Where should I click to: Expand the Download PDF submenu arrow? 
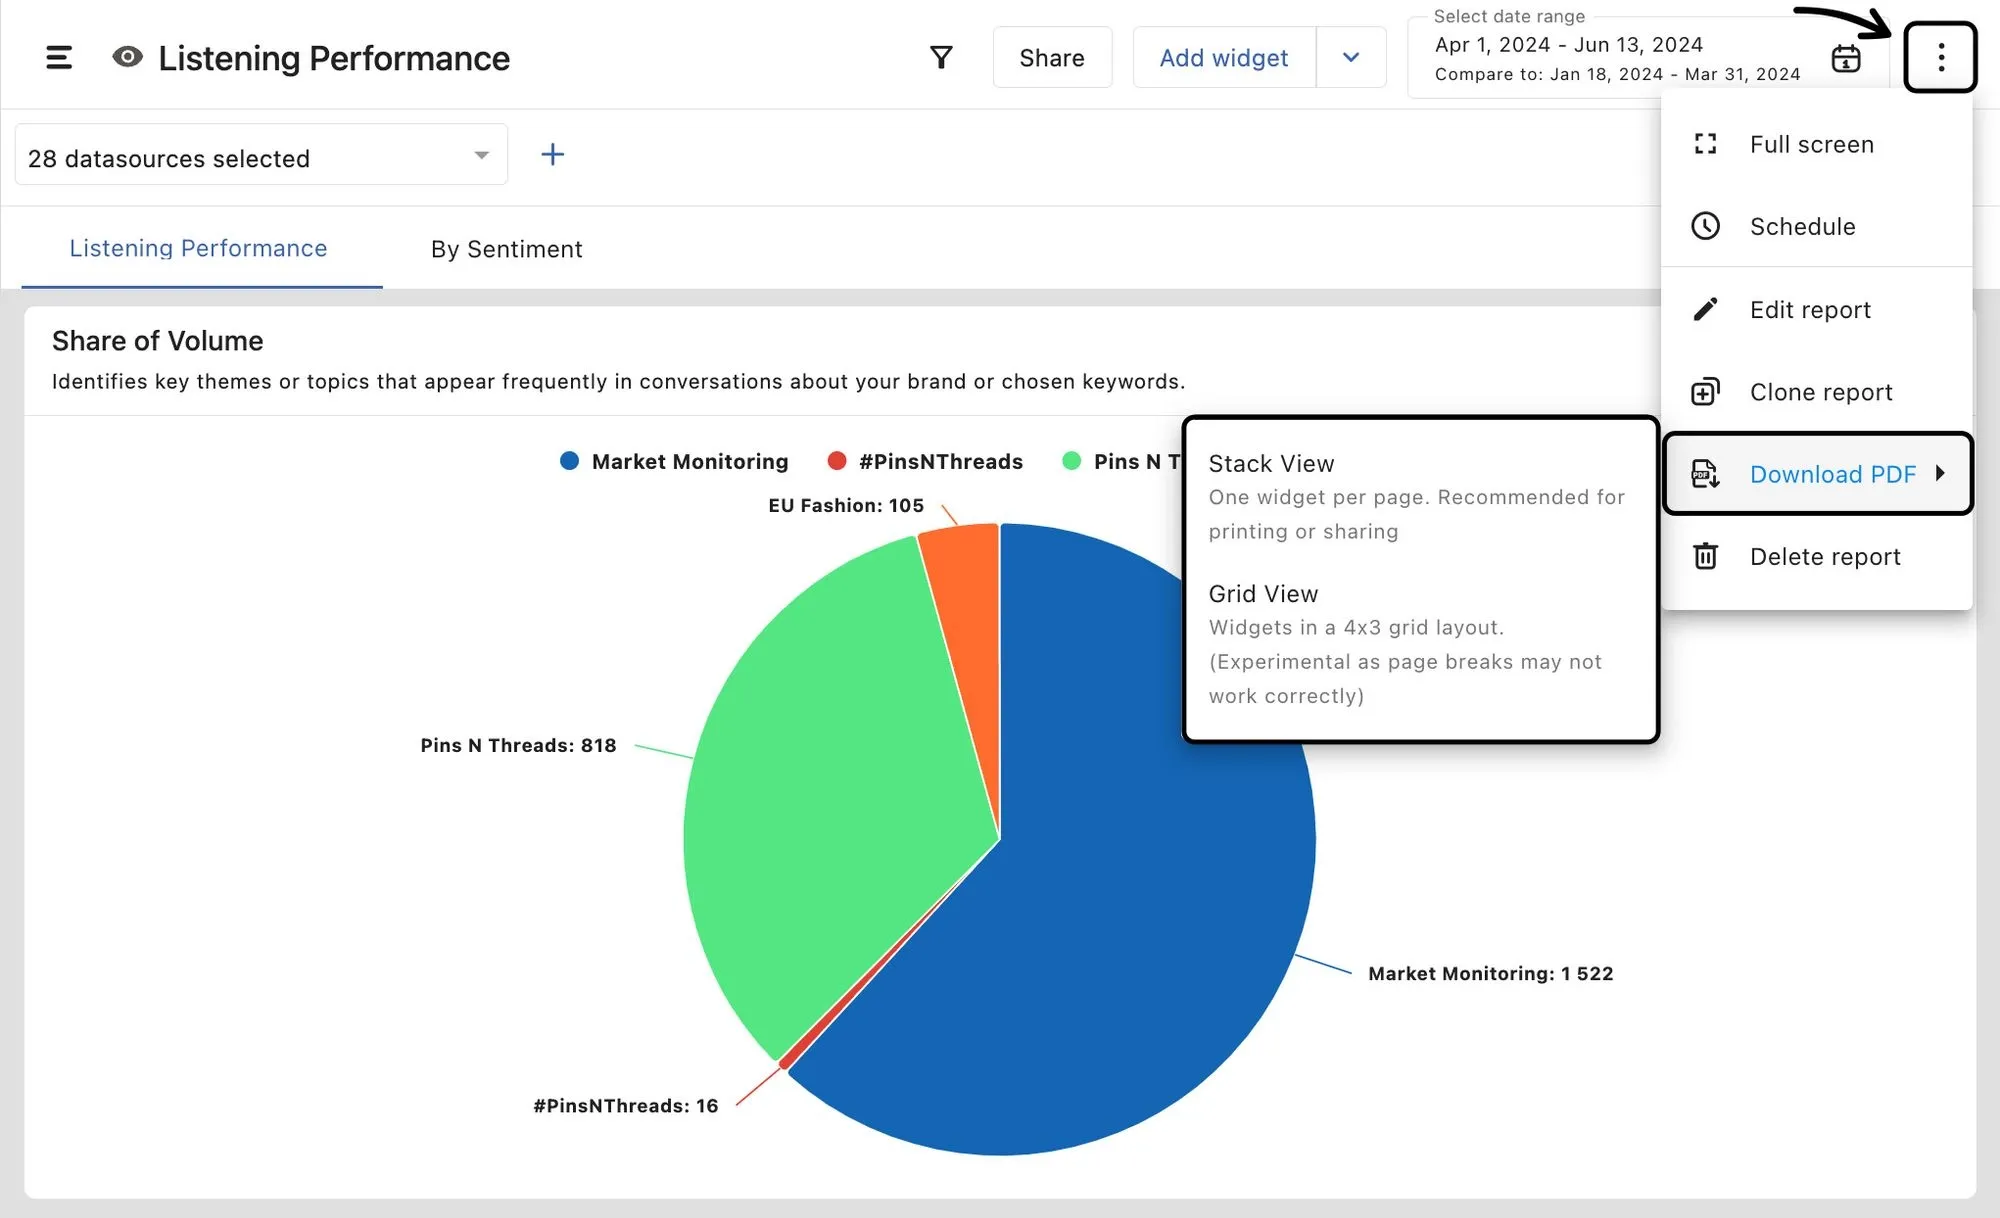click(x=1941, y=474)
